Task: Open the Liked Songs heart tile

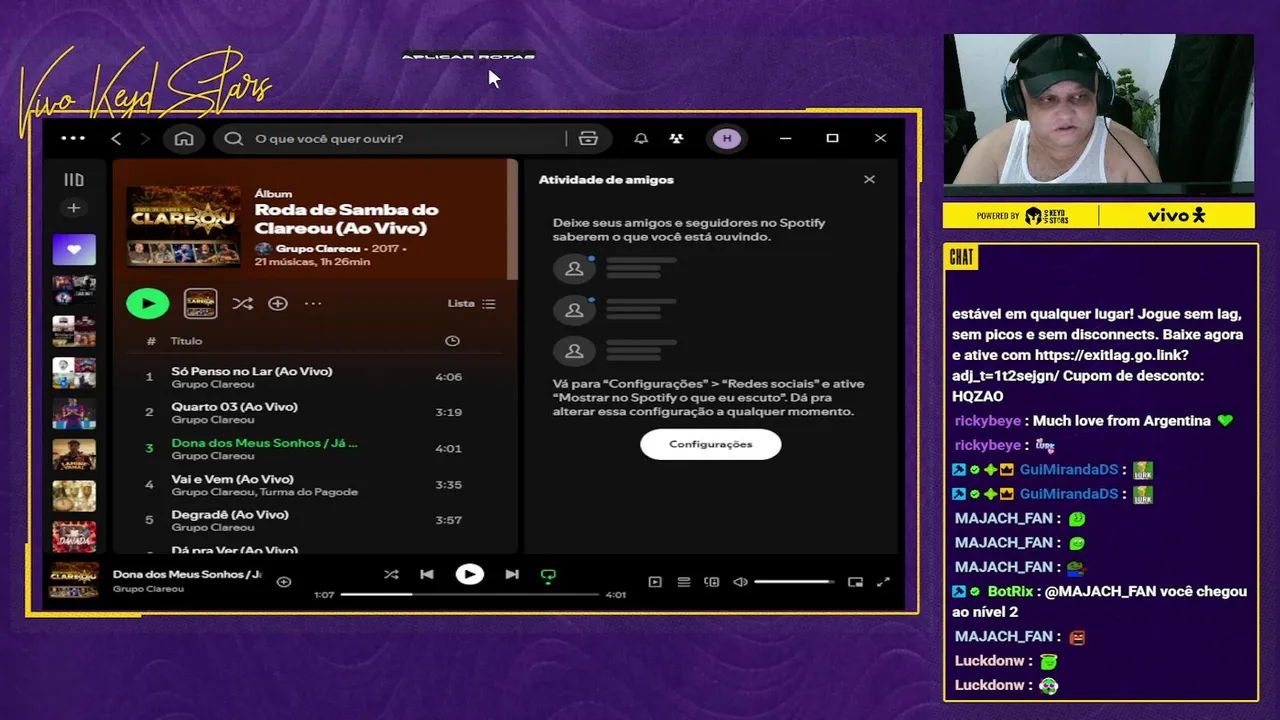Action: point(74,250)
